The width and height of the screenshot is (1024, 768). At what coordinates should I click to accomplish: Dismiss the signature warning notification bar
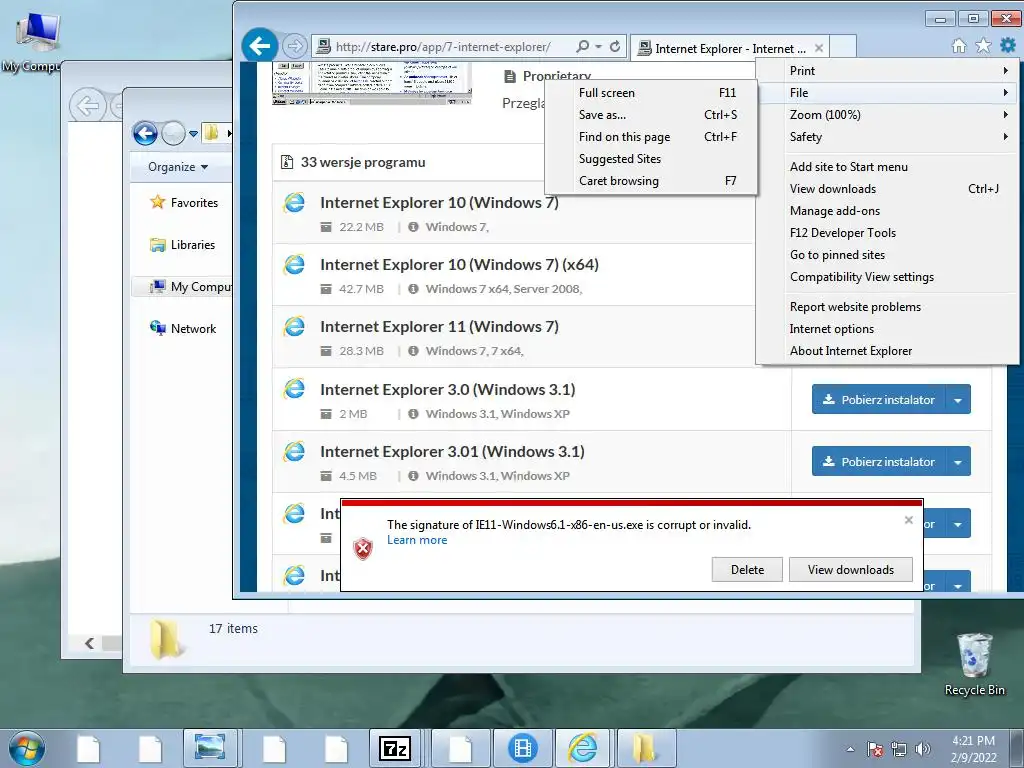[x=908, y=520]
